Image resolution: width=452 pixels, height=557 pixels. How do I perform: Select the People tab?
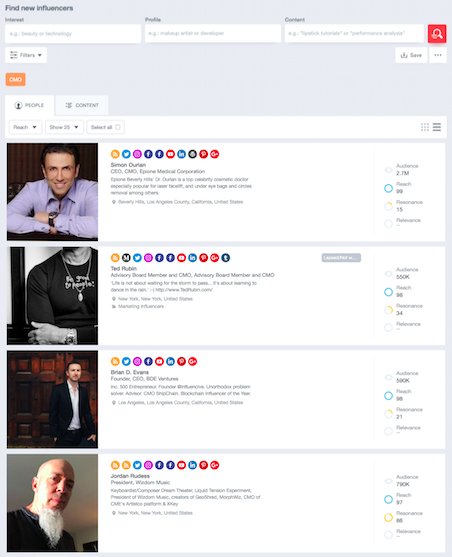29,105
